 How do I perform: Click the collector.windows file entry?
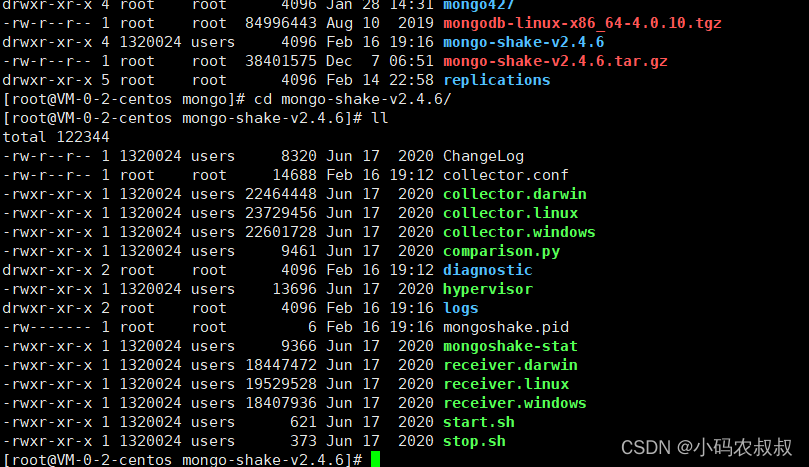pos(519,232)
